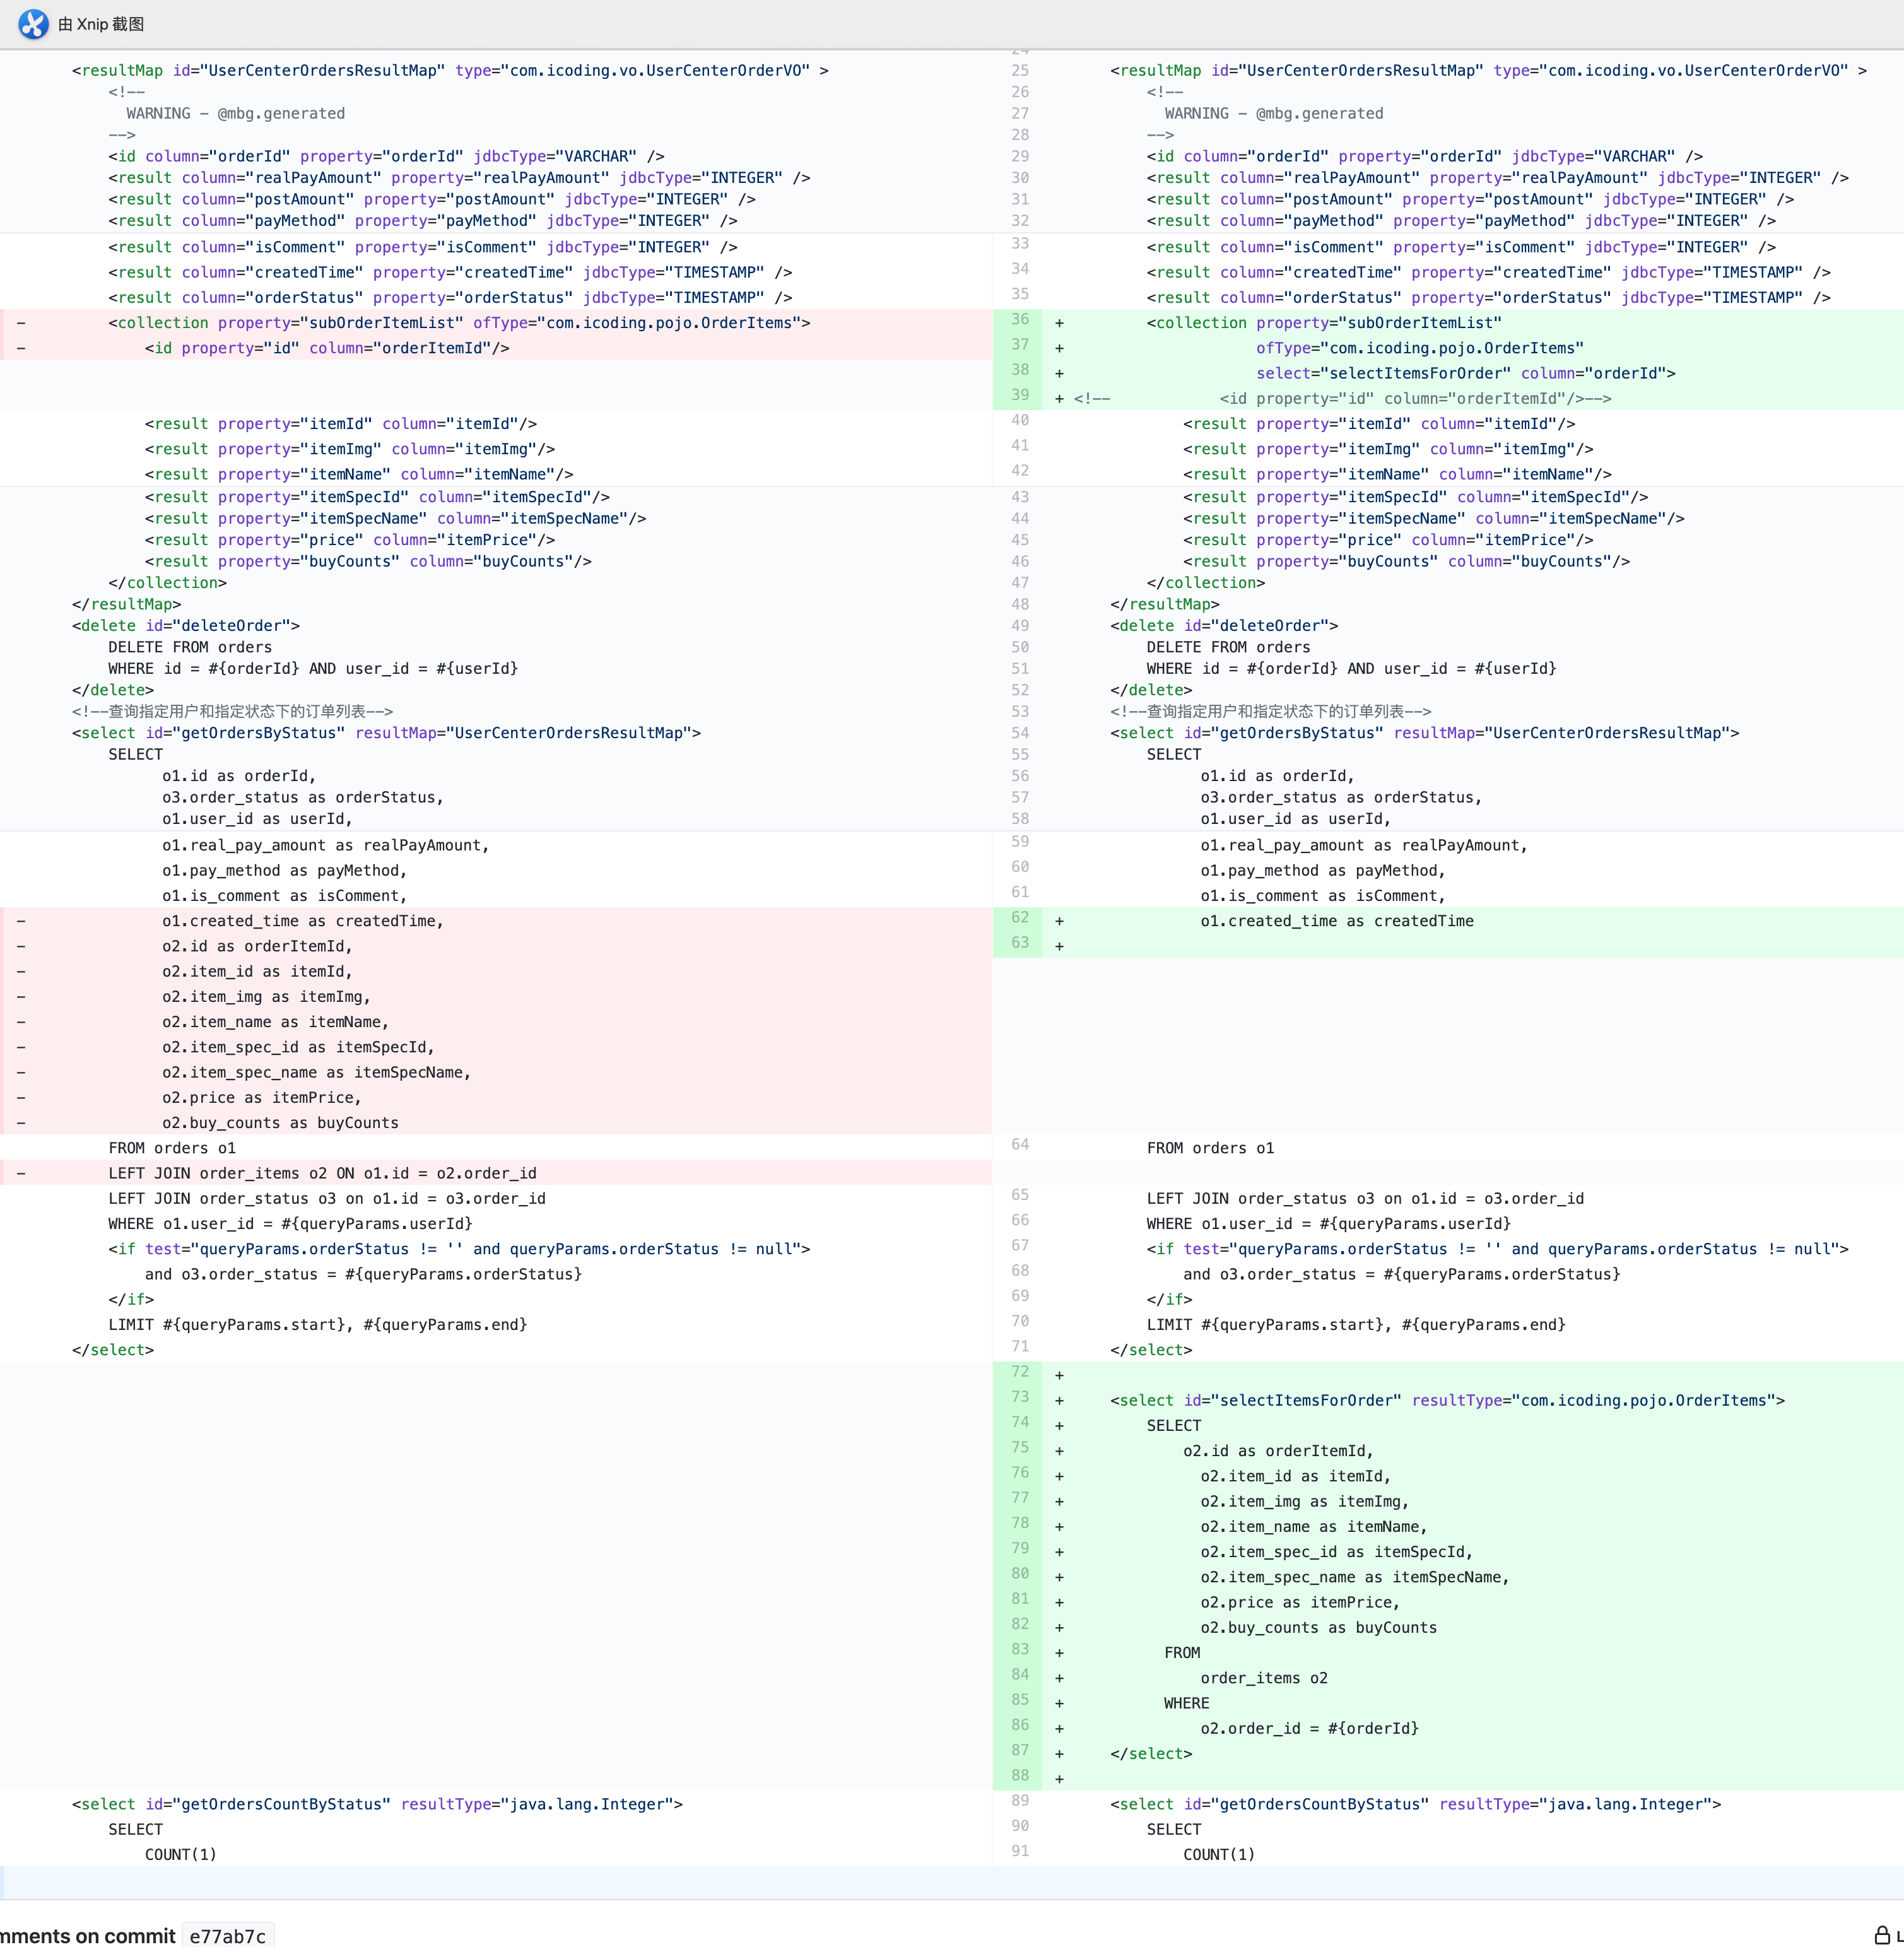
Task: Click minus marker beside removed collection tag line
Action: (x=21, y=322)
